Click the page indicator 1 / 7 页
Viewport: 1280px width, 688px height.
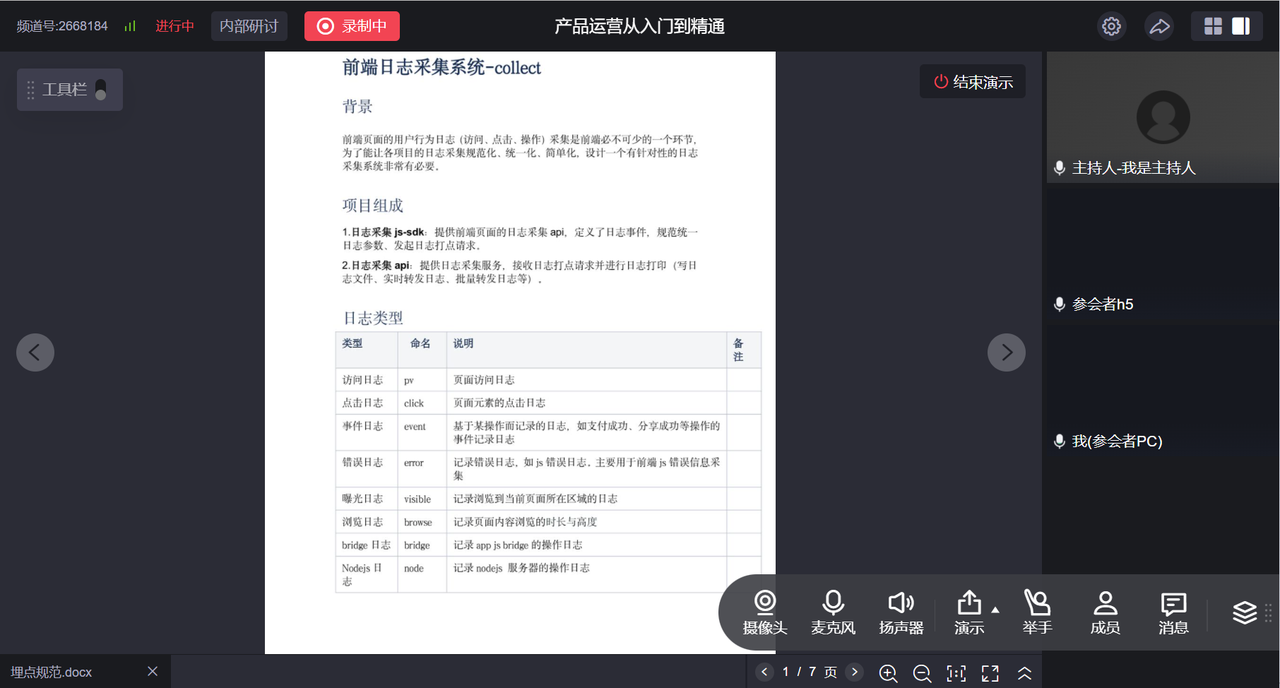click(x=809, y=672)
